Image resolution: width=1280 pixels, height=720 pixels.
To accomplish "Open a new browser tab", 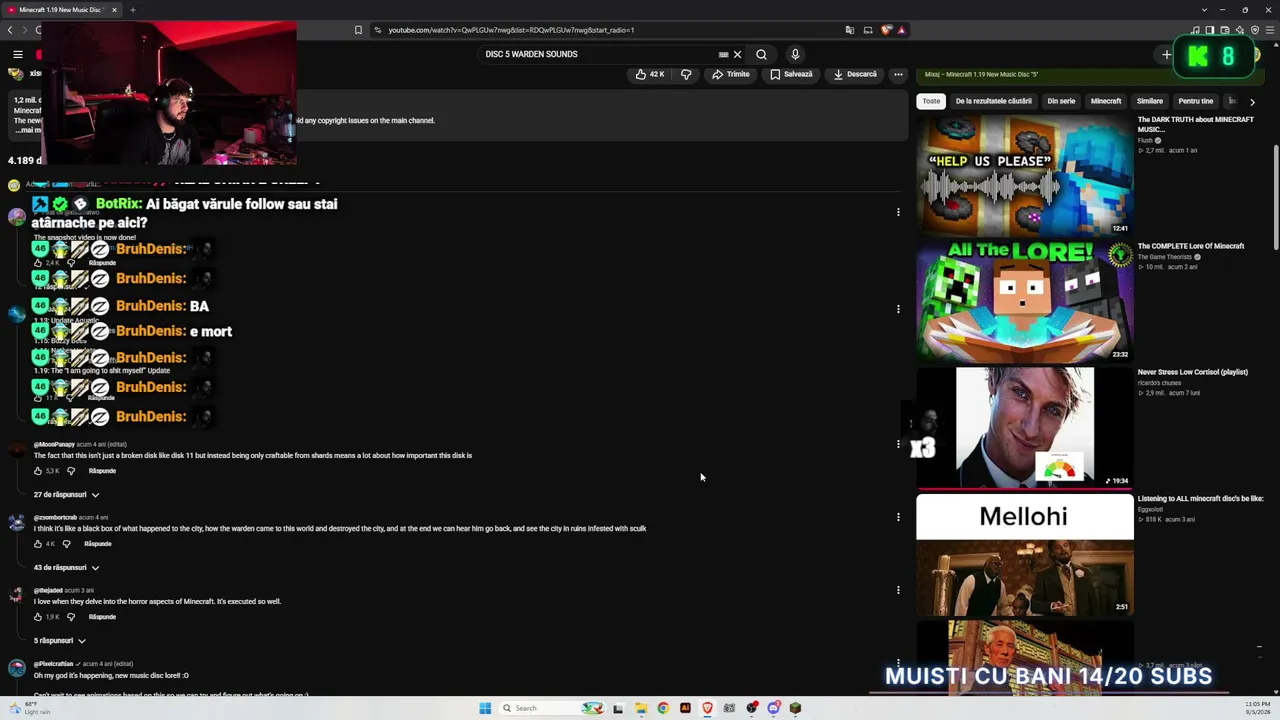I will [132, 10].
